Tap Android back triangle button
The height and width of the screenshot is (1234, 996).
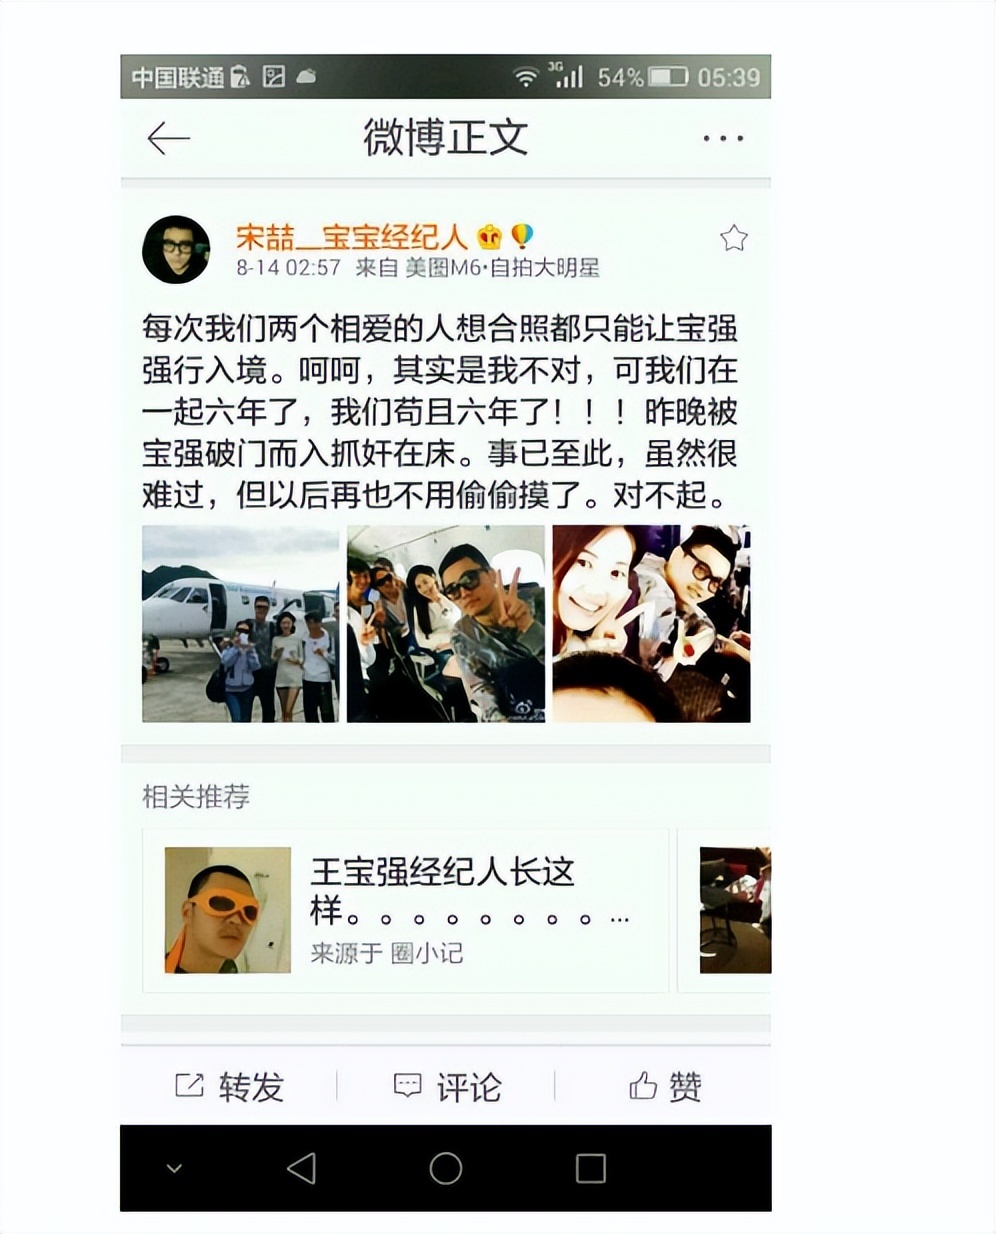pos(301,1168)
